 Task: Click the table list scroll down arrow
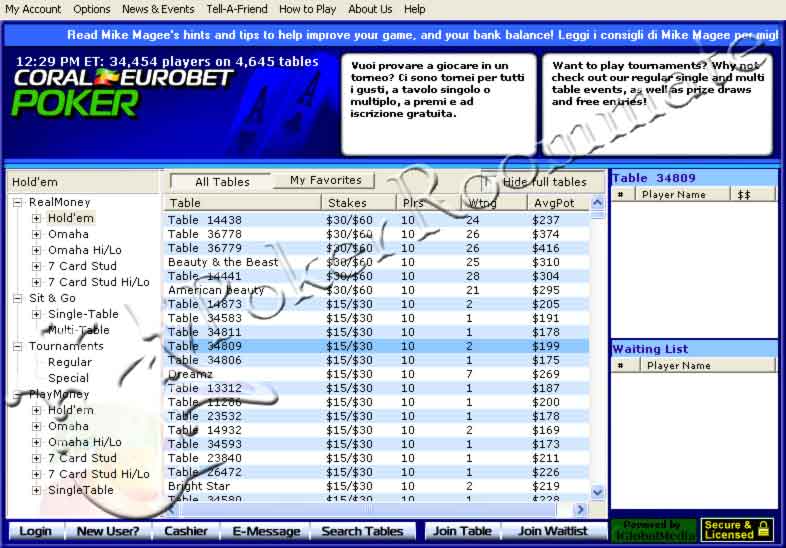tap(598, 492)
